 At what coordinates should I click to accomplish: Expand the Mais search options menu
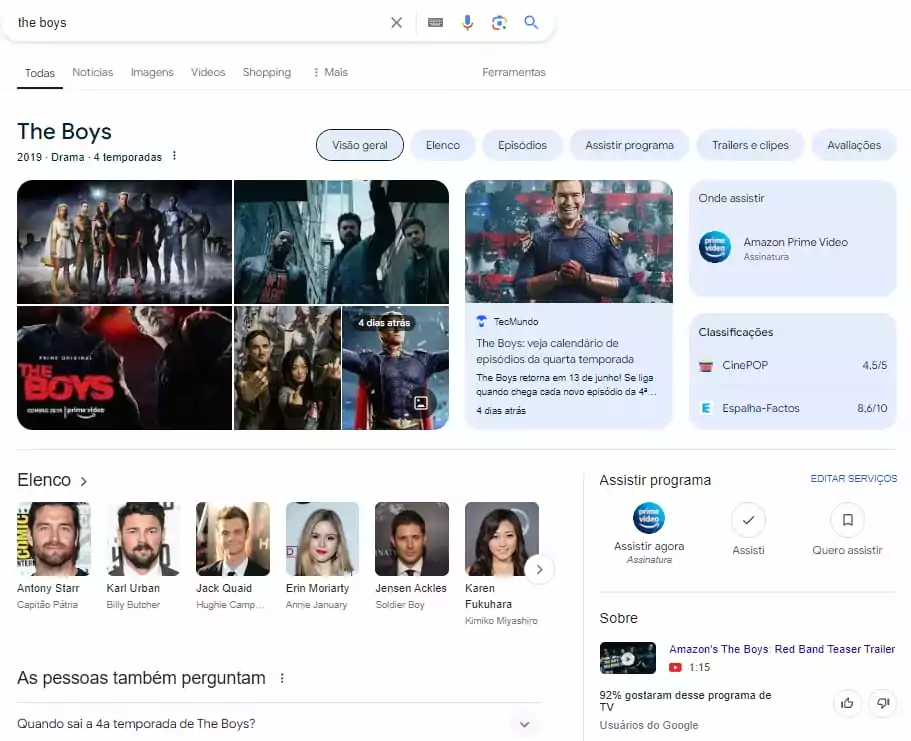point(330,72)
